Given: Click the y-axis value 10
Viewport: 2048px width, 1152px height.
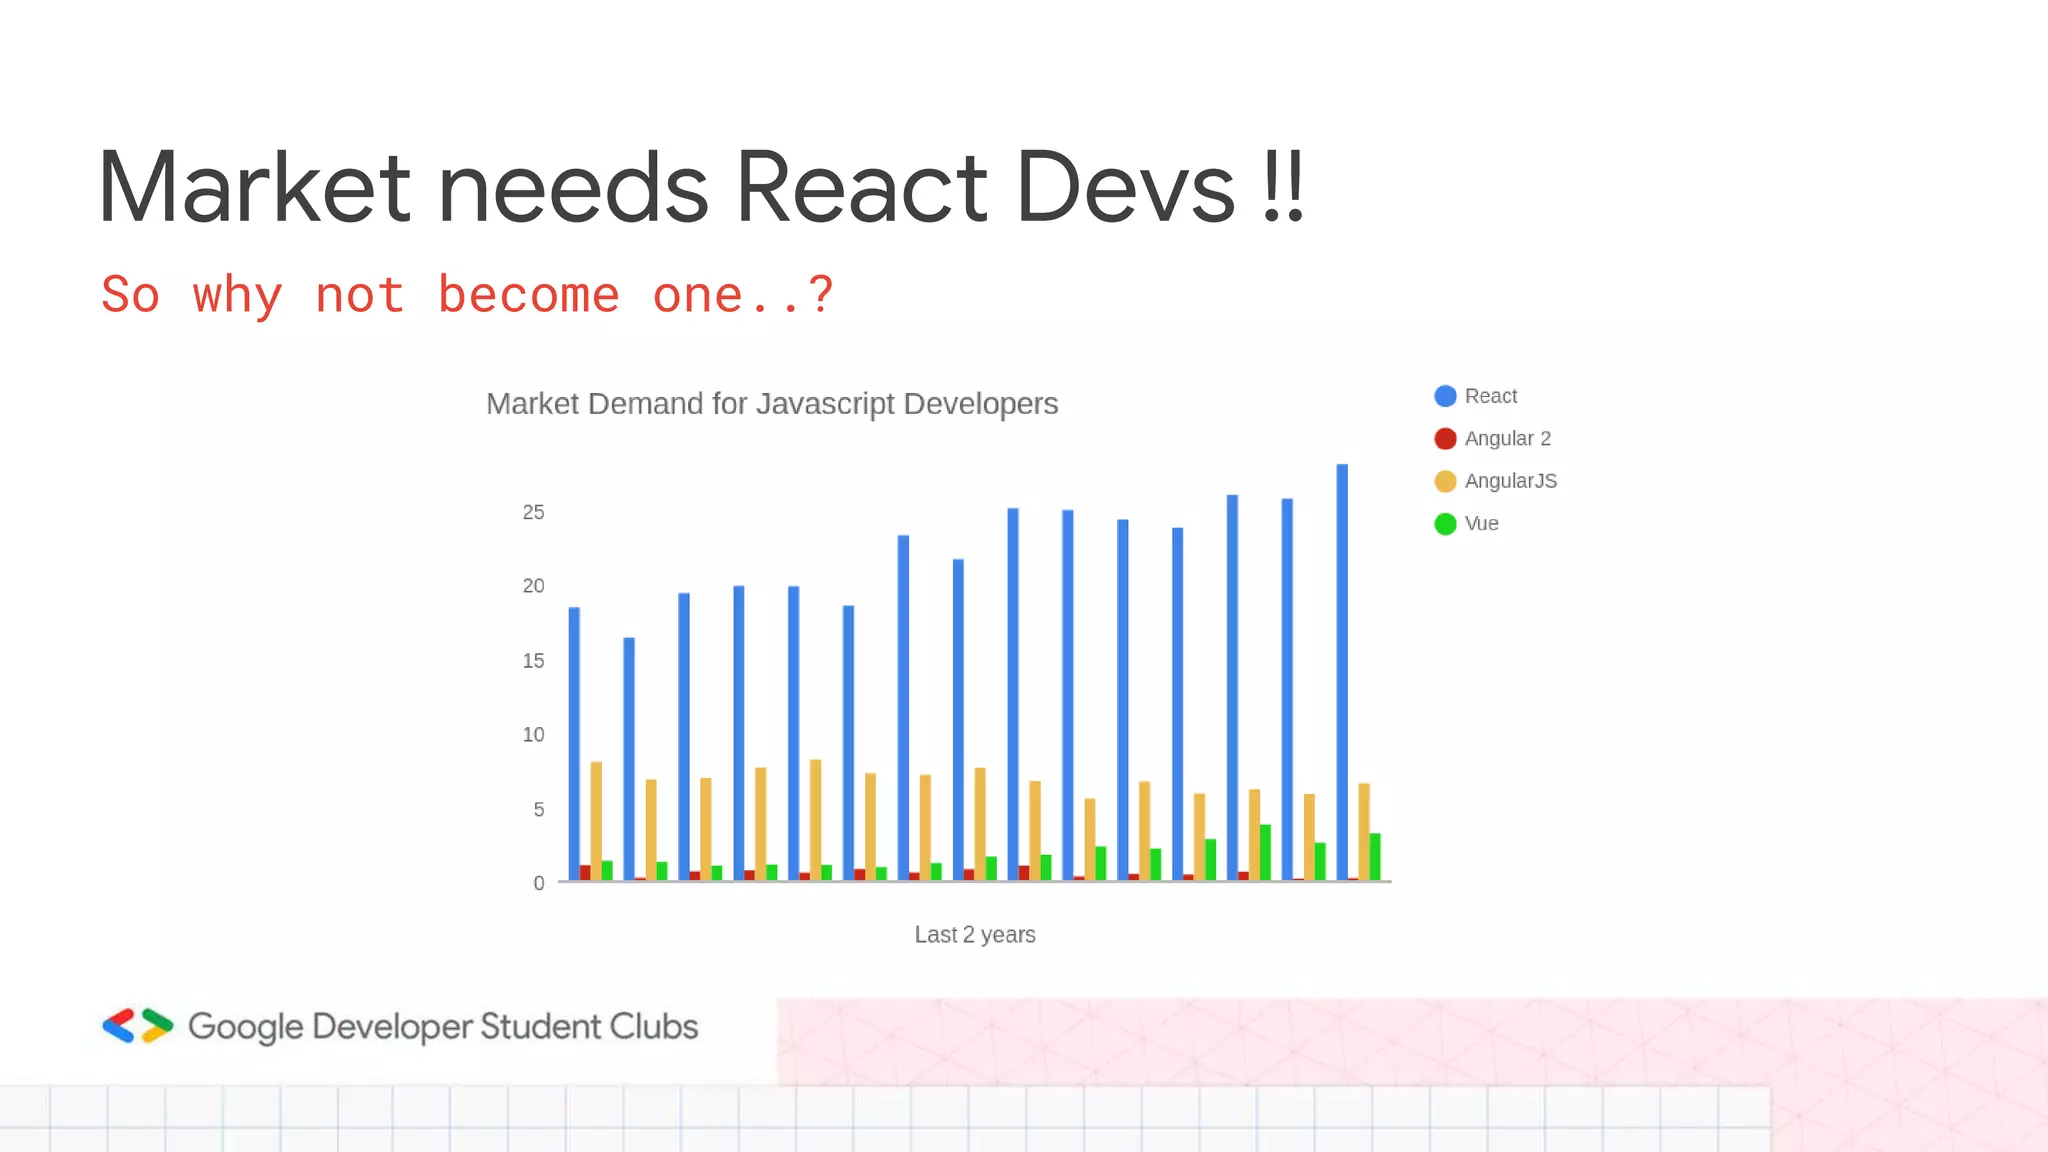Looking at the screenshot, I should point(534,735).
